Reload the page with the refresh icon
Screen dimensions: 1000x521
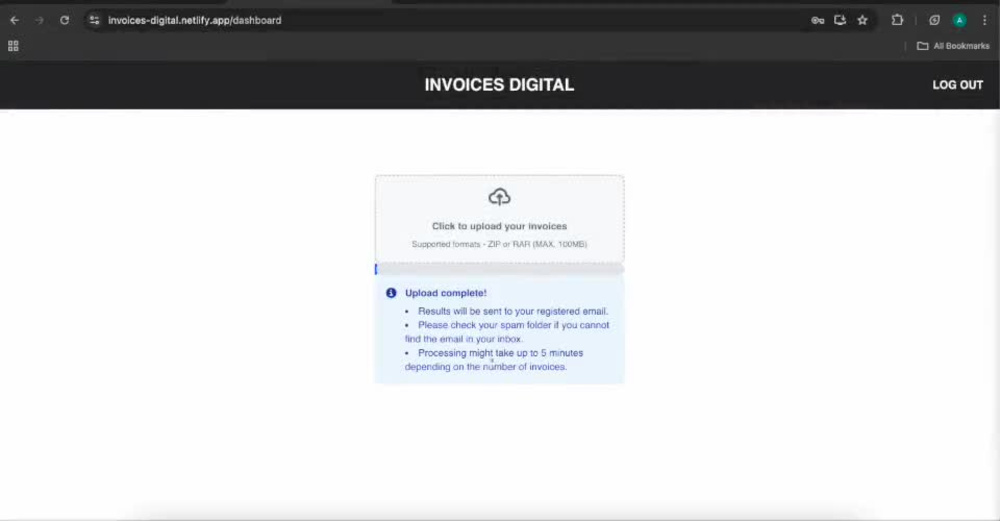point(64,20)
